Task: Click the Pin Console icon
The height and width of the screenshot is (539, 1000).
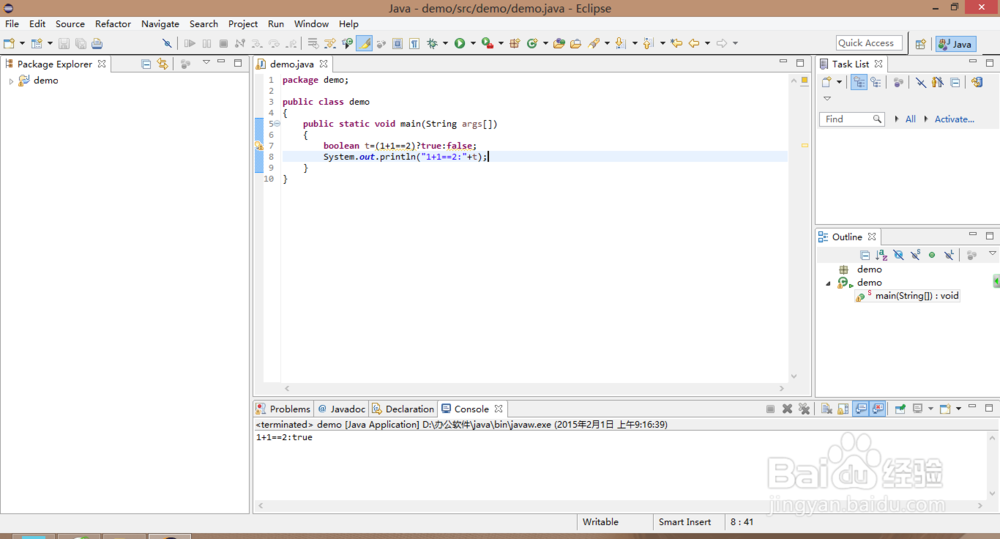Action: coord(900,409)
